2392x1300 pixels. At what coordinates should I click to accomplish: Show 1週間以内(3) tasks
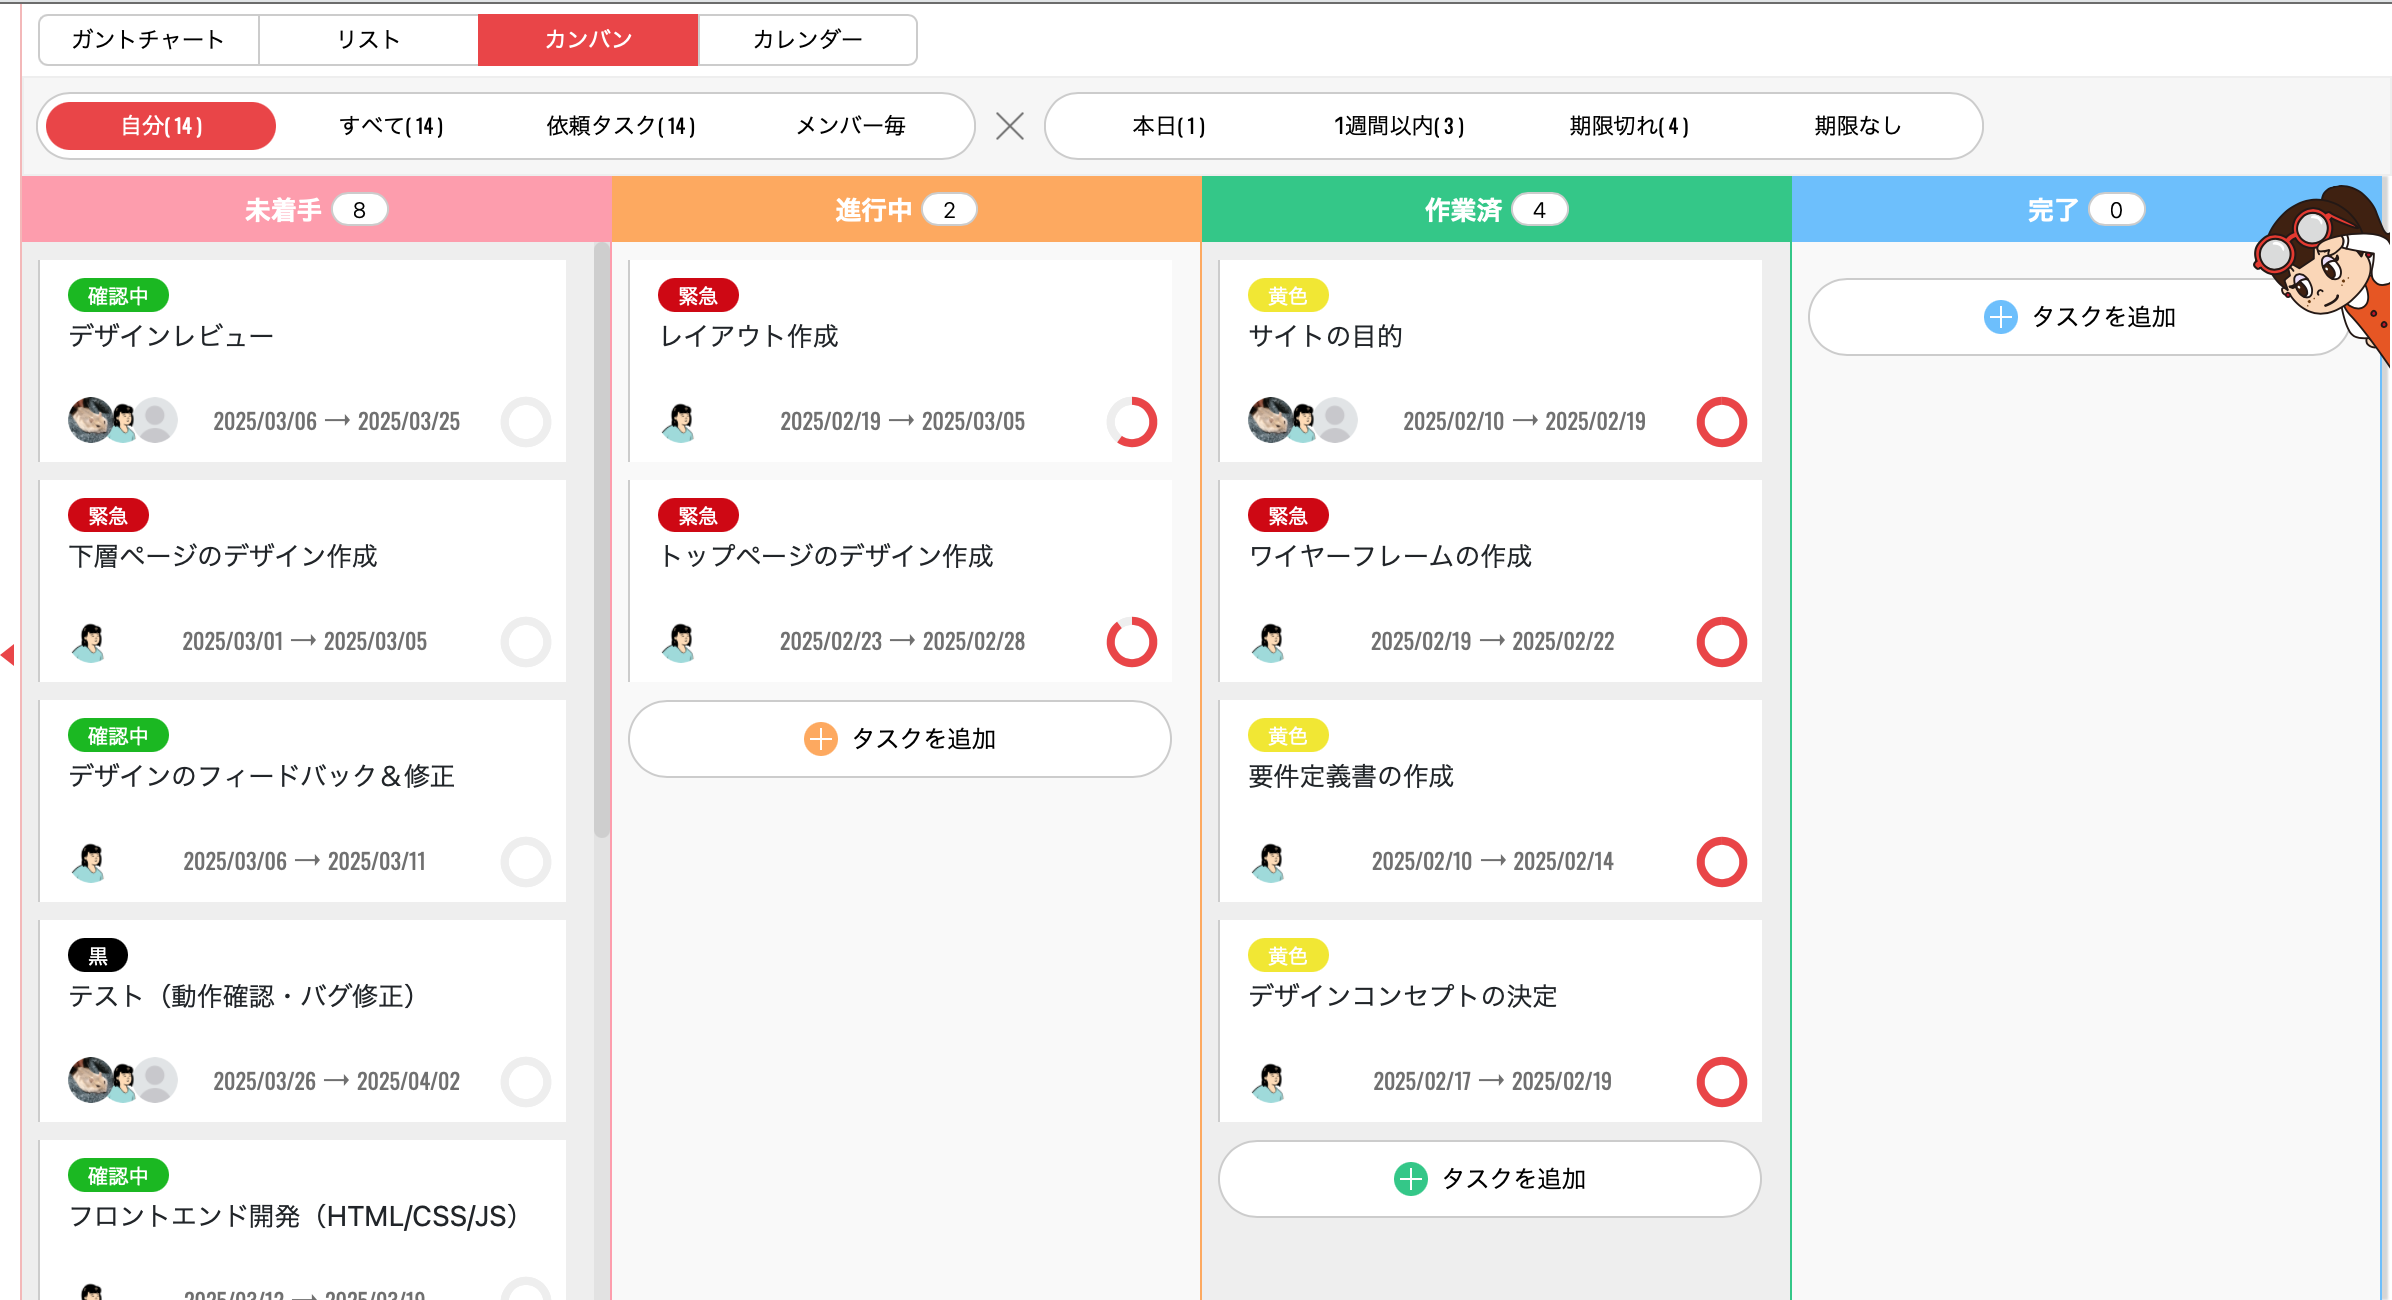(1398, 126)
